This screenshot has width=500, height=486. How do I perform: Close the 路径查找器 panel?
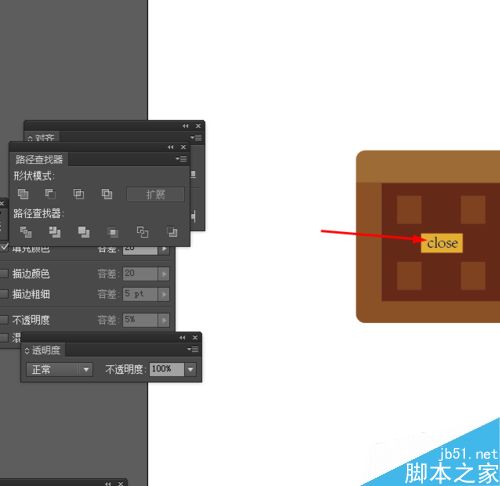coord(183,147)
